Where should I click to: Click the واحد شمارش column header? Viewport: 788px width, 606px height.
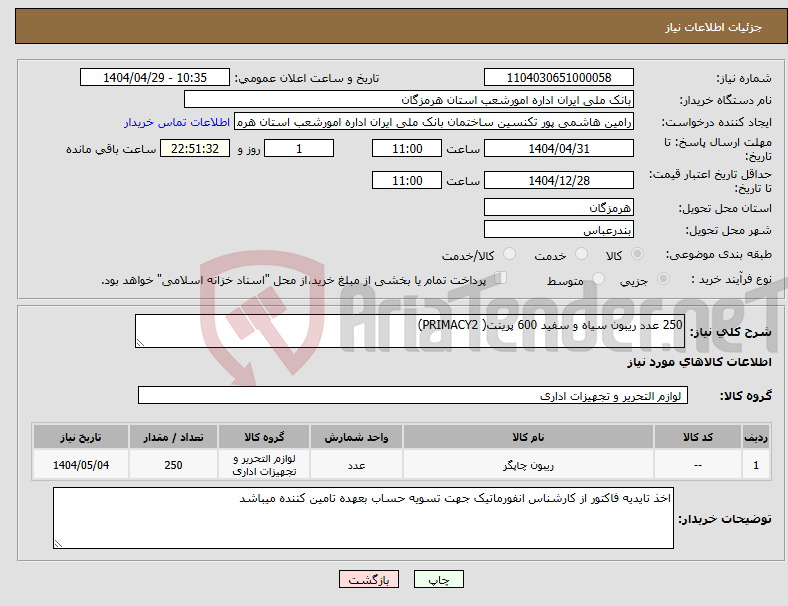356,437
